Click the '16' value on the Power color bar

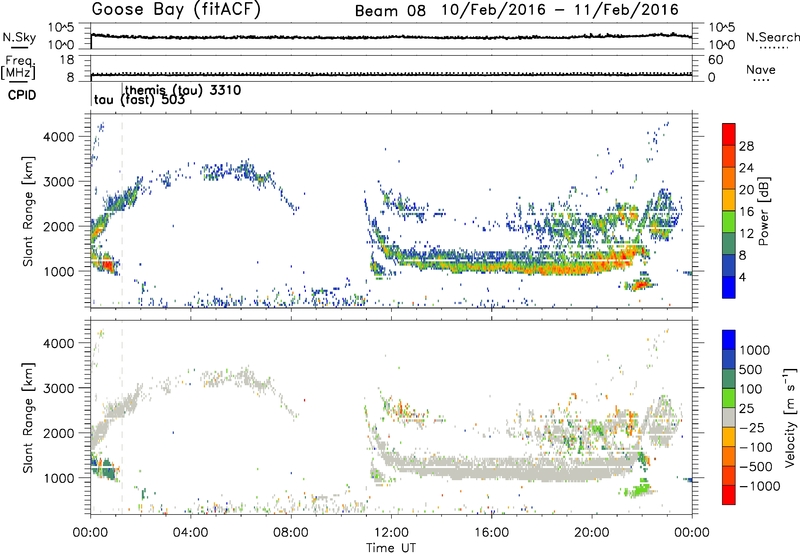coord(746,212)
